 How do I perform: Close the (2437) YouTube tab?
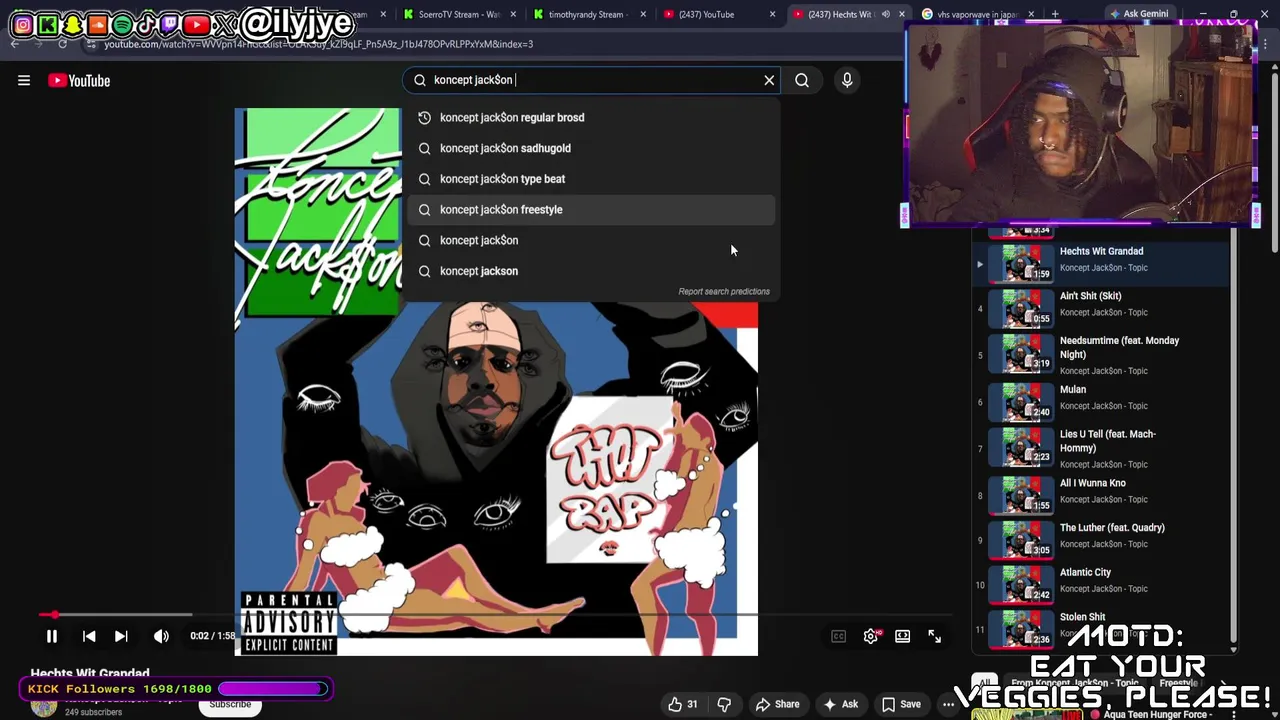773,14
